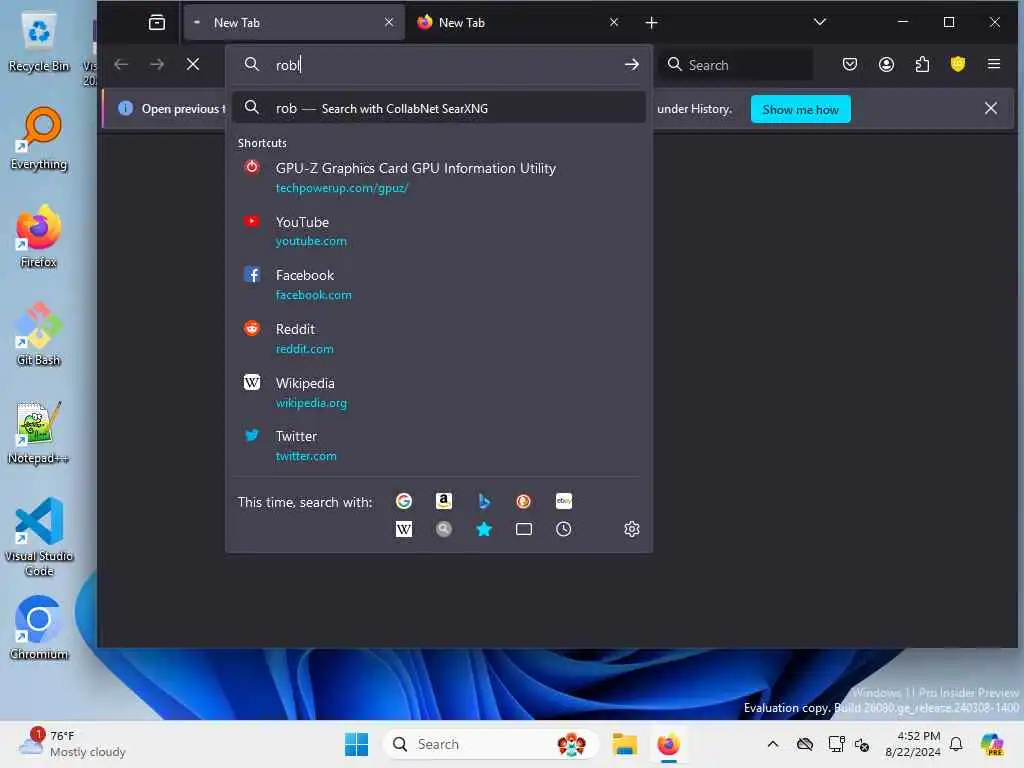Open the Firefox account icon

886,64
